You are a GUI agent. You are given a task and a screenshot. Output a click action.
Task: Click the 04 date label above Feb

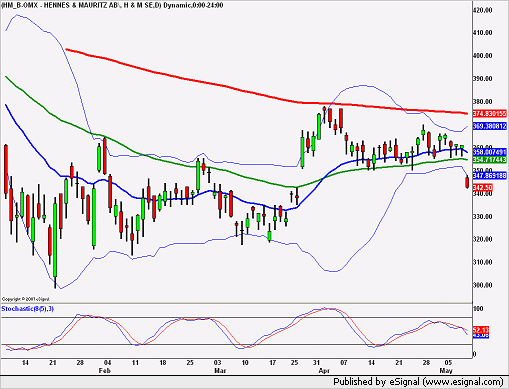click(x=107, y=363)
